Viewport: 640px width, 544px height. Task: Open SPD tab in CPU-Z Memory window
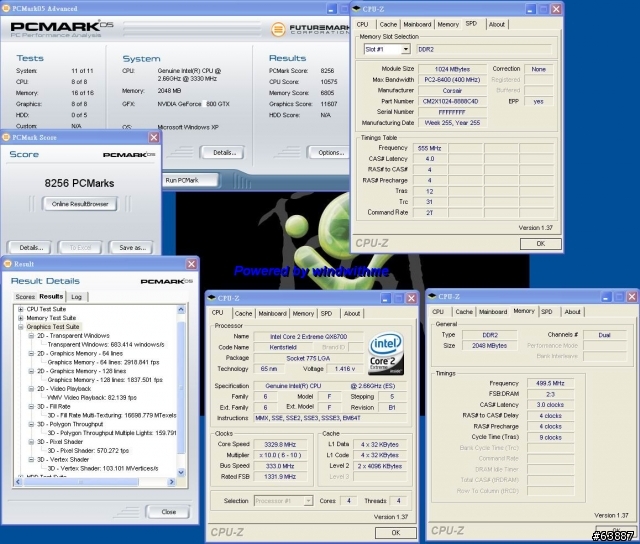[547, 312]
